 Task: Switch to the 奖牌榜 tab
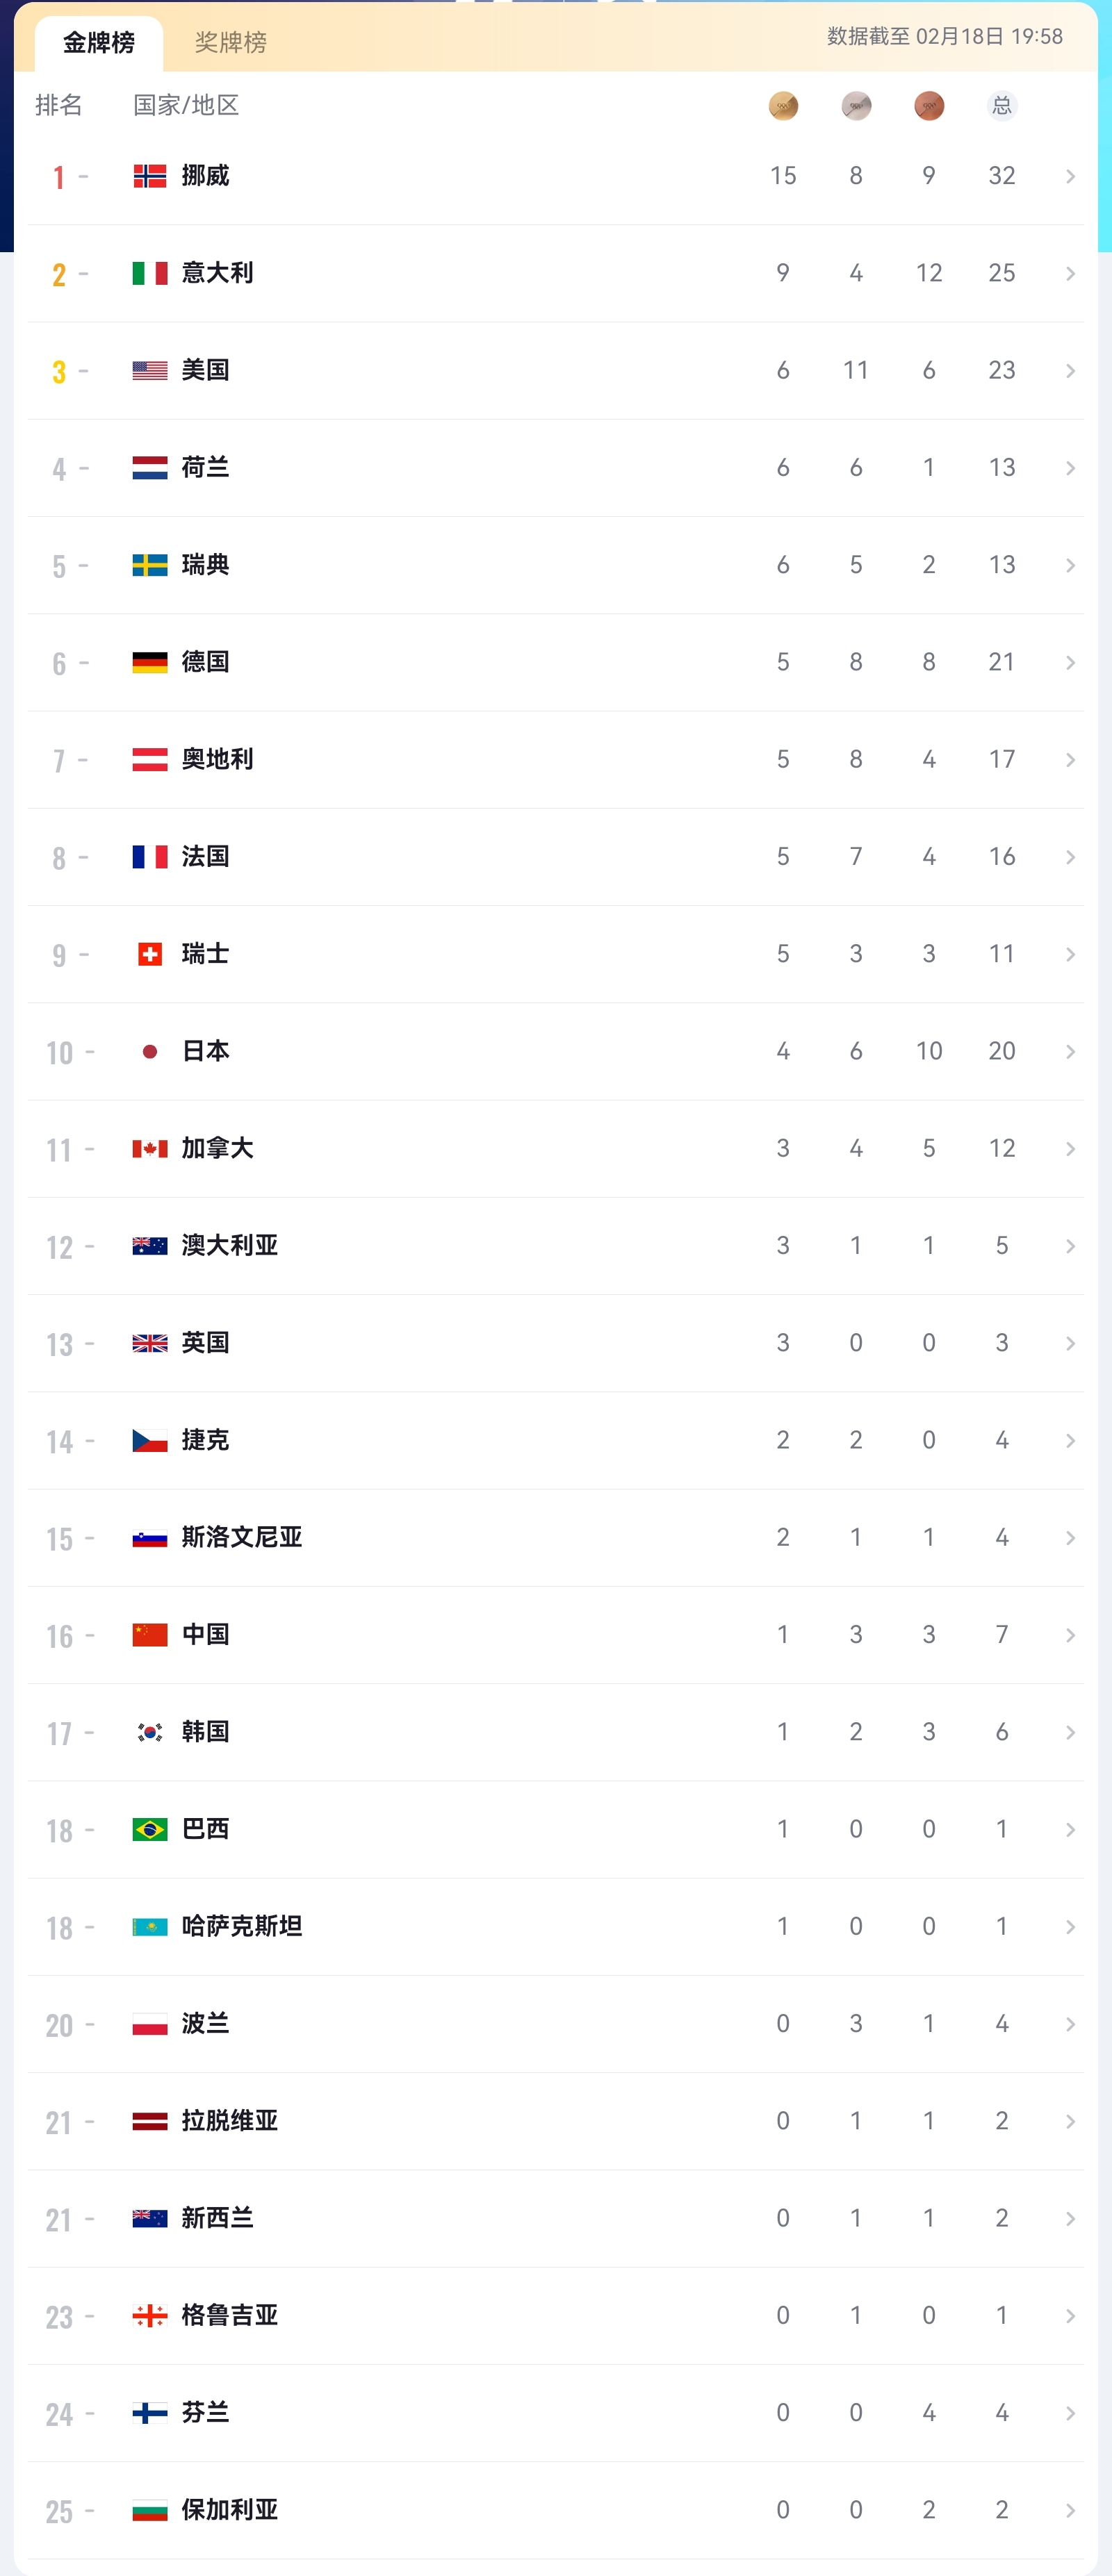click(x=231, y=43)
